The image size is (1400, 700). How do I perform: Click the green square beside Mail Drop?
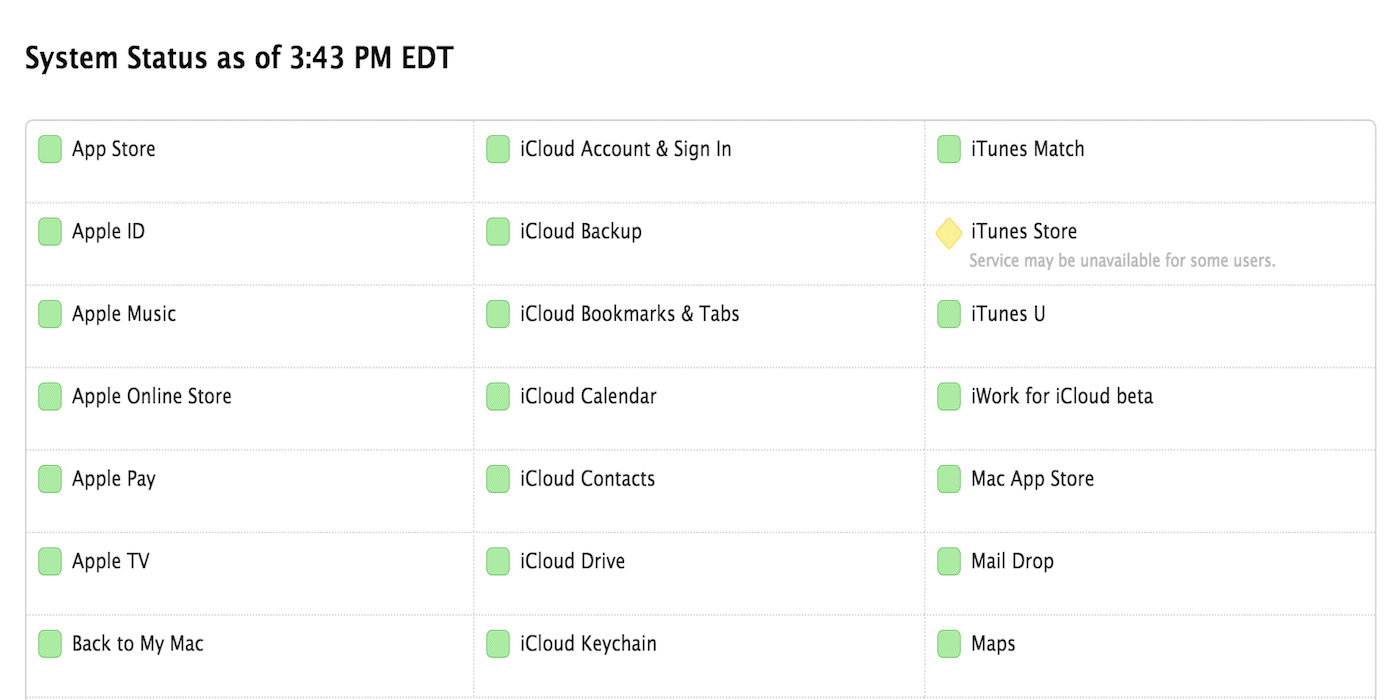tap(948, 561)
